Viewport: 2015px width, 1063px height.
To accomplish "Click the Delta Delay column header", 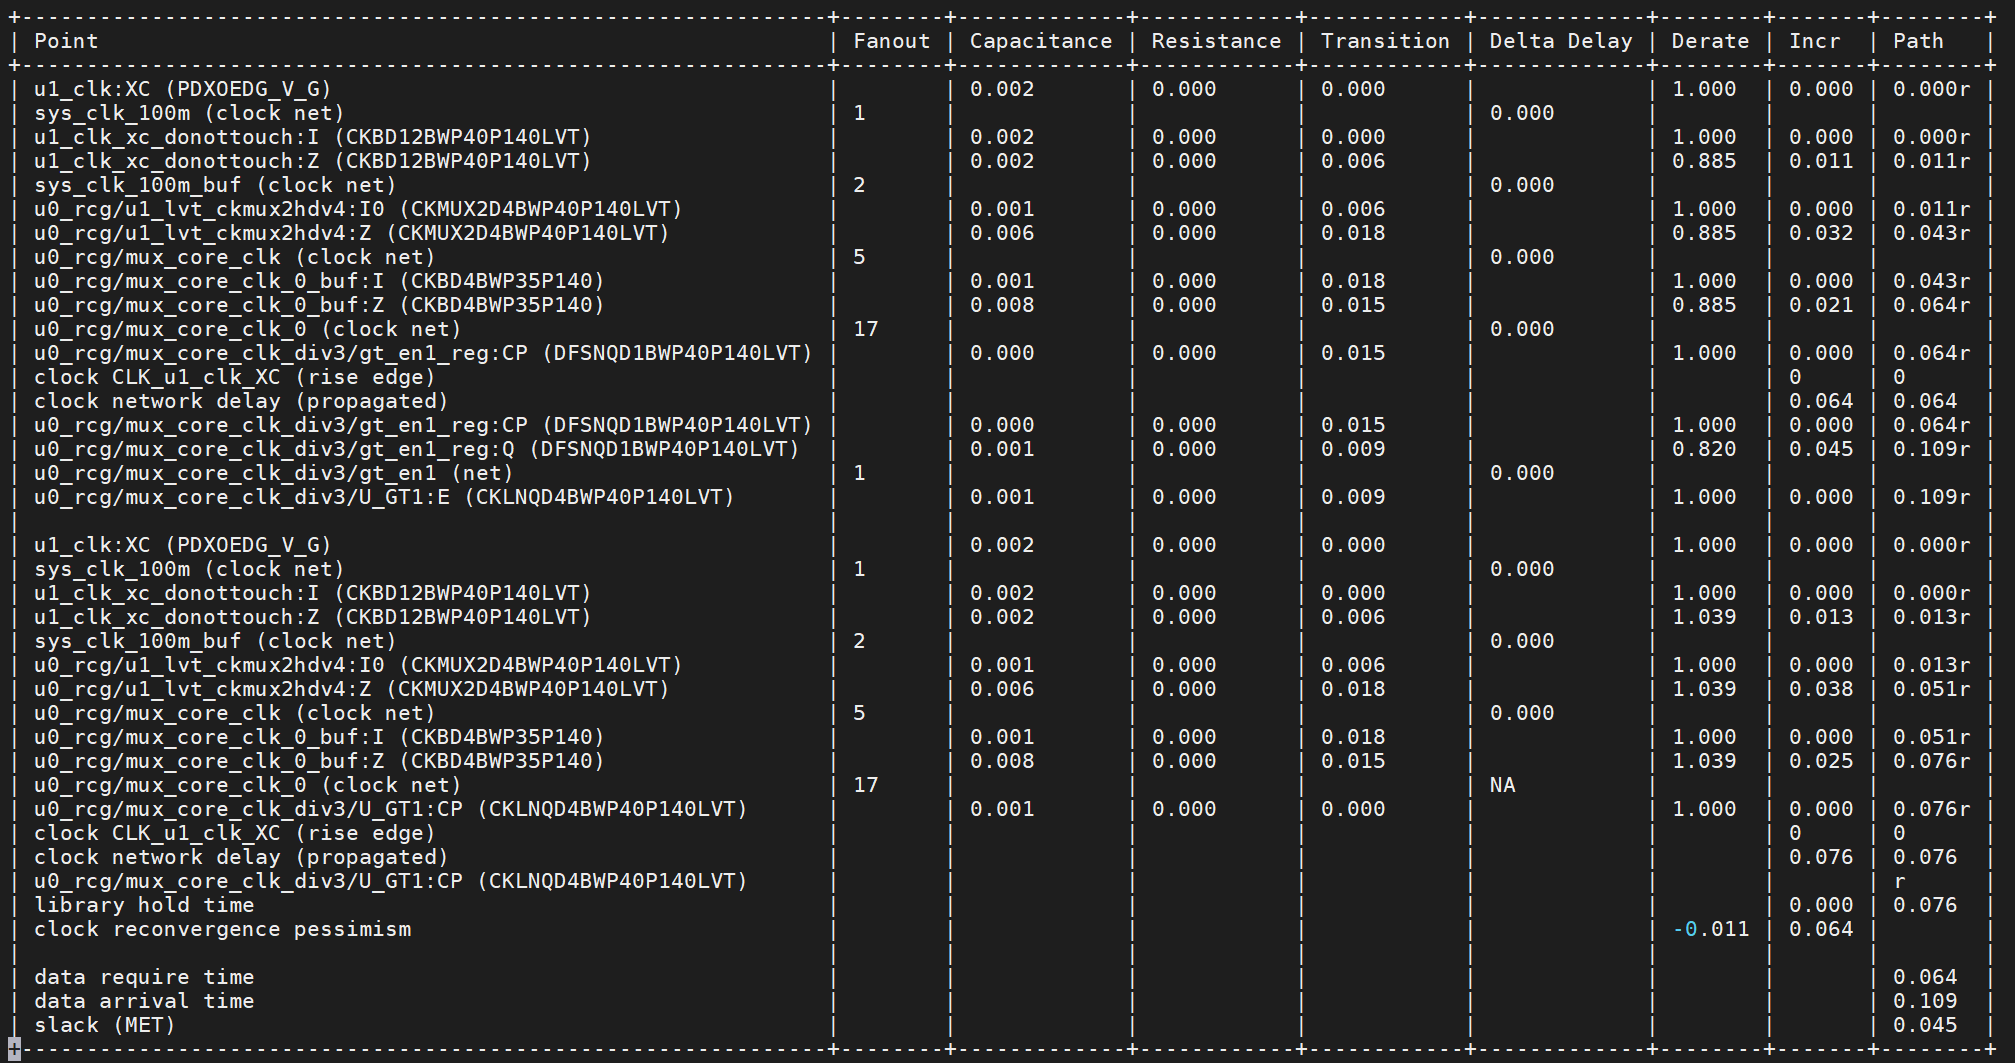I will pos(1560,41).
